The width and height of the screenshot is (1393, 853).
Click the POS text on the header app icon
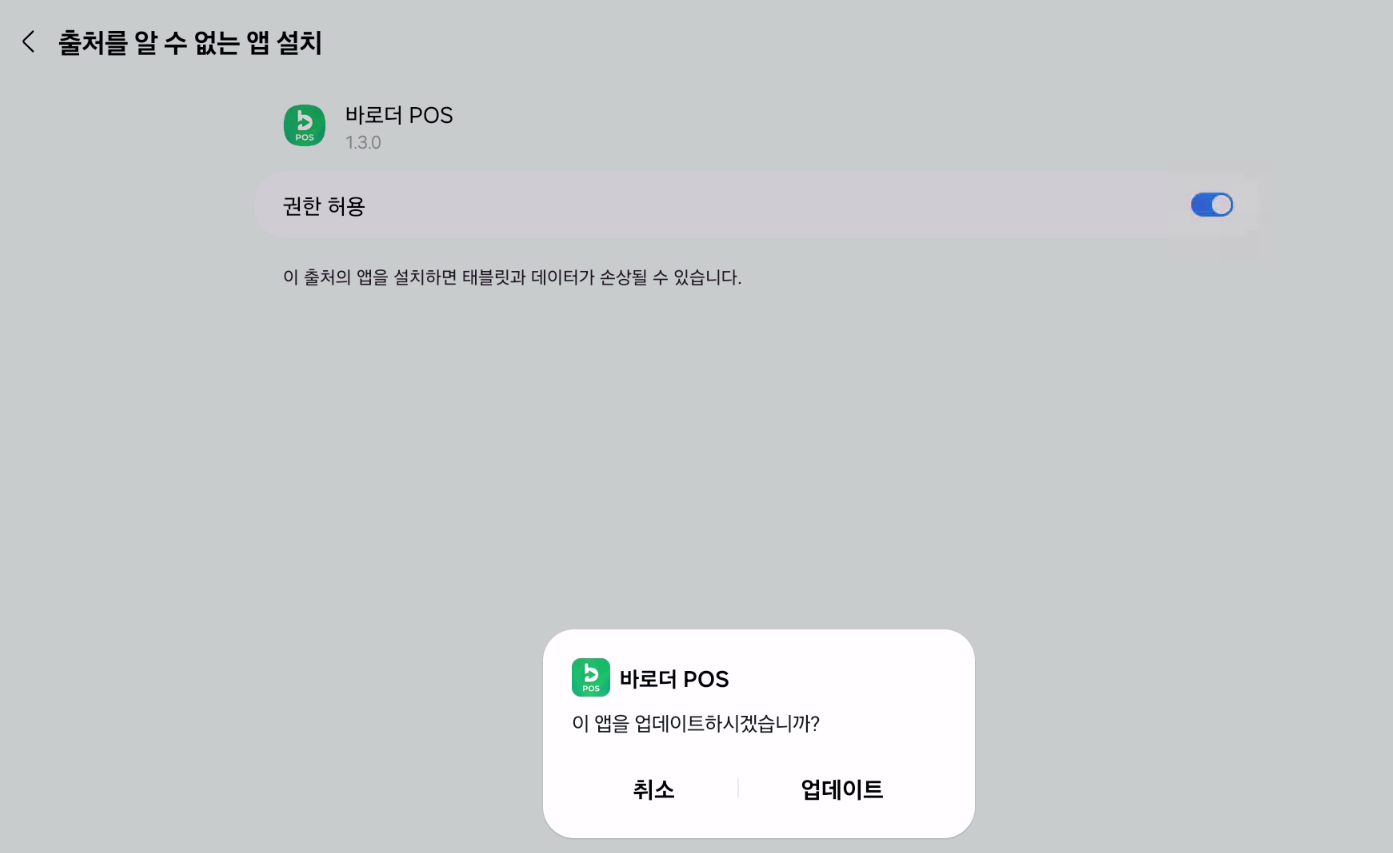[304, 138]
